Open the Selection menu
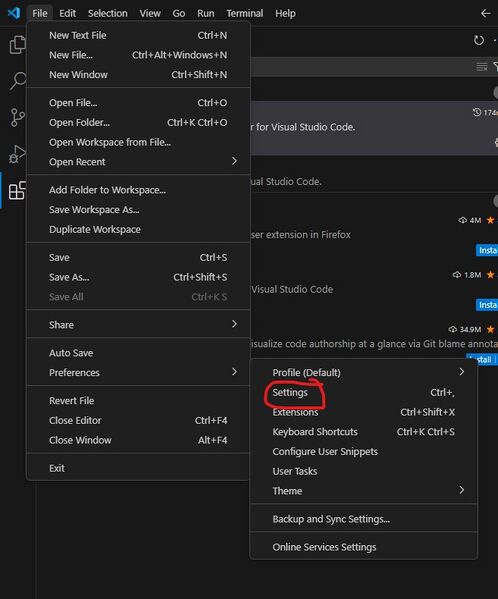This screenshot has height=599, width=498. click(x=108, y=13)
